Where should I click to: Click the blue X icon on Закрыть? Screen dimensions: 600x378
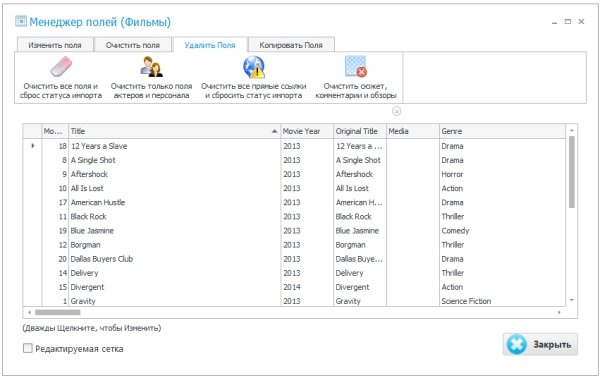pos(516,344)
